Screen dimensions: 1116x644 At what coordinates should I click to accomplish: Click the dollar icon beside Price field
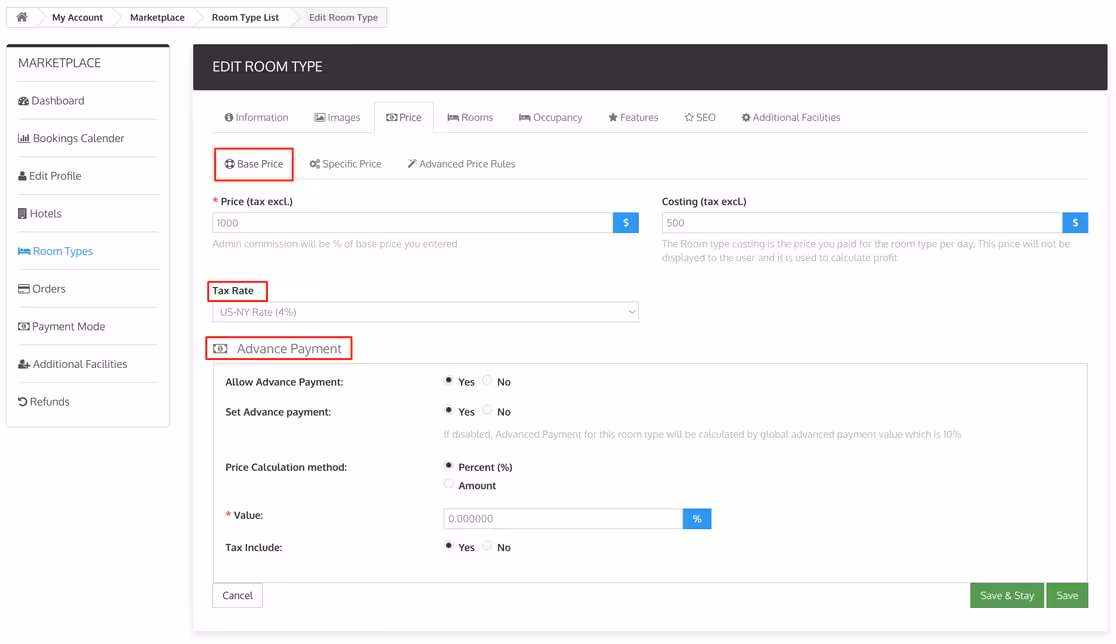(x=626, y=223)
